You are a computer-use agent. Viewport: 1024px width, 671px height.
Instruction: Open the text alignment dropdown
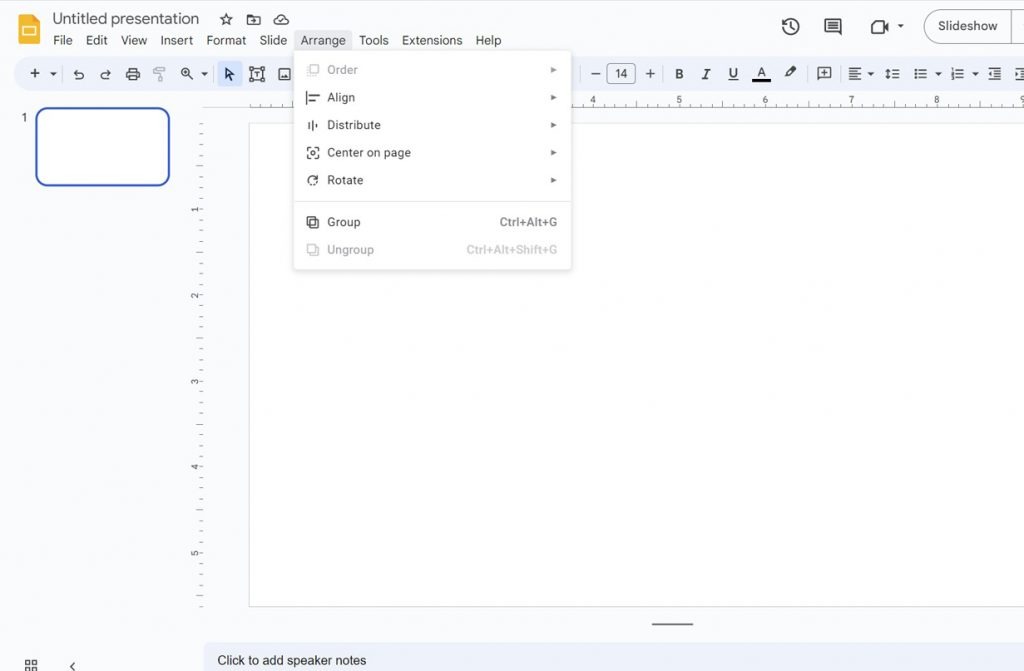coord(862,73)
